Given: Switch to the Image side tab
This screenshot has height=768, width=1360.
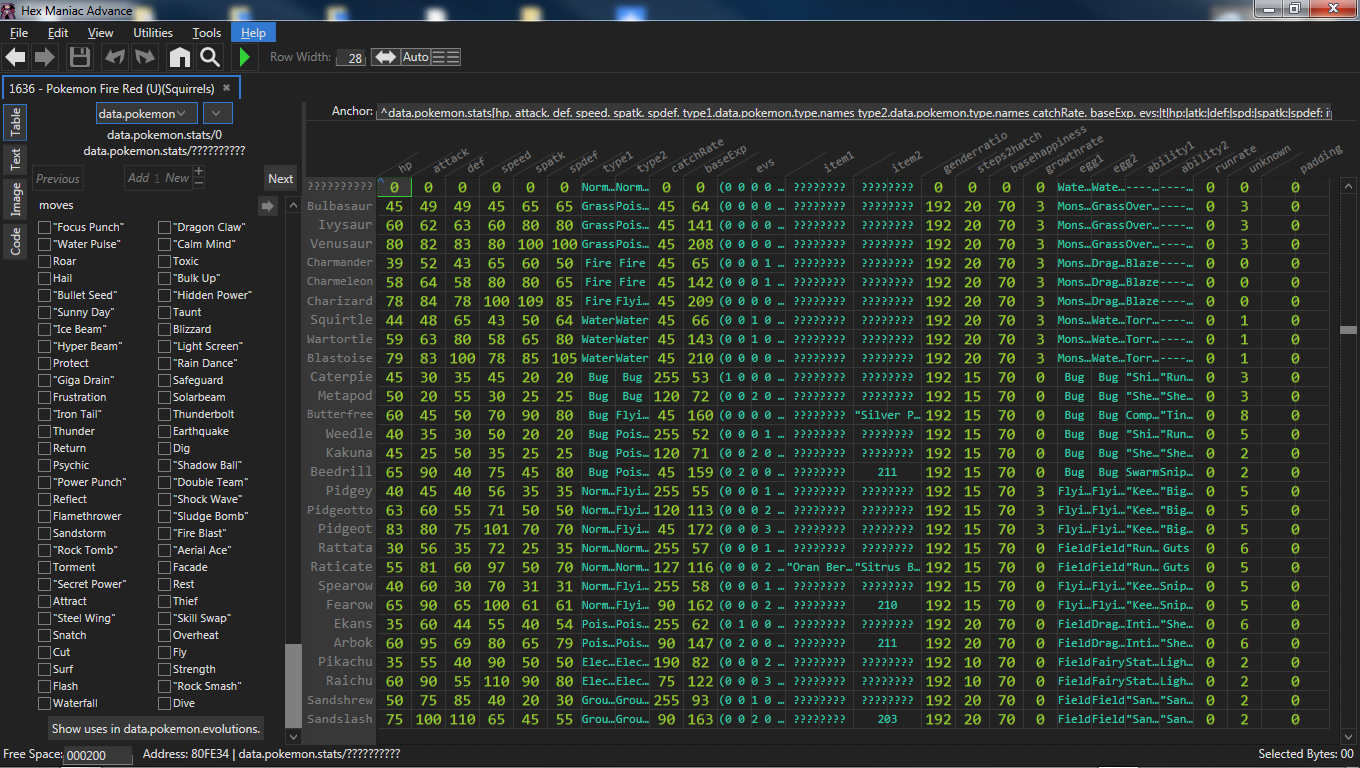Looking at the screenshot, I should (x=16, y=199).
